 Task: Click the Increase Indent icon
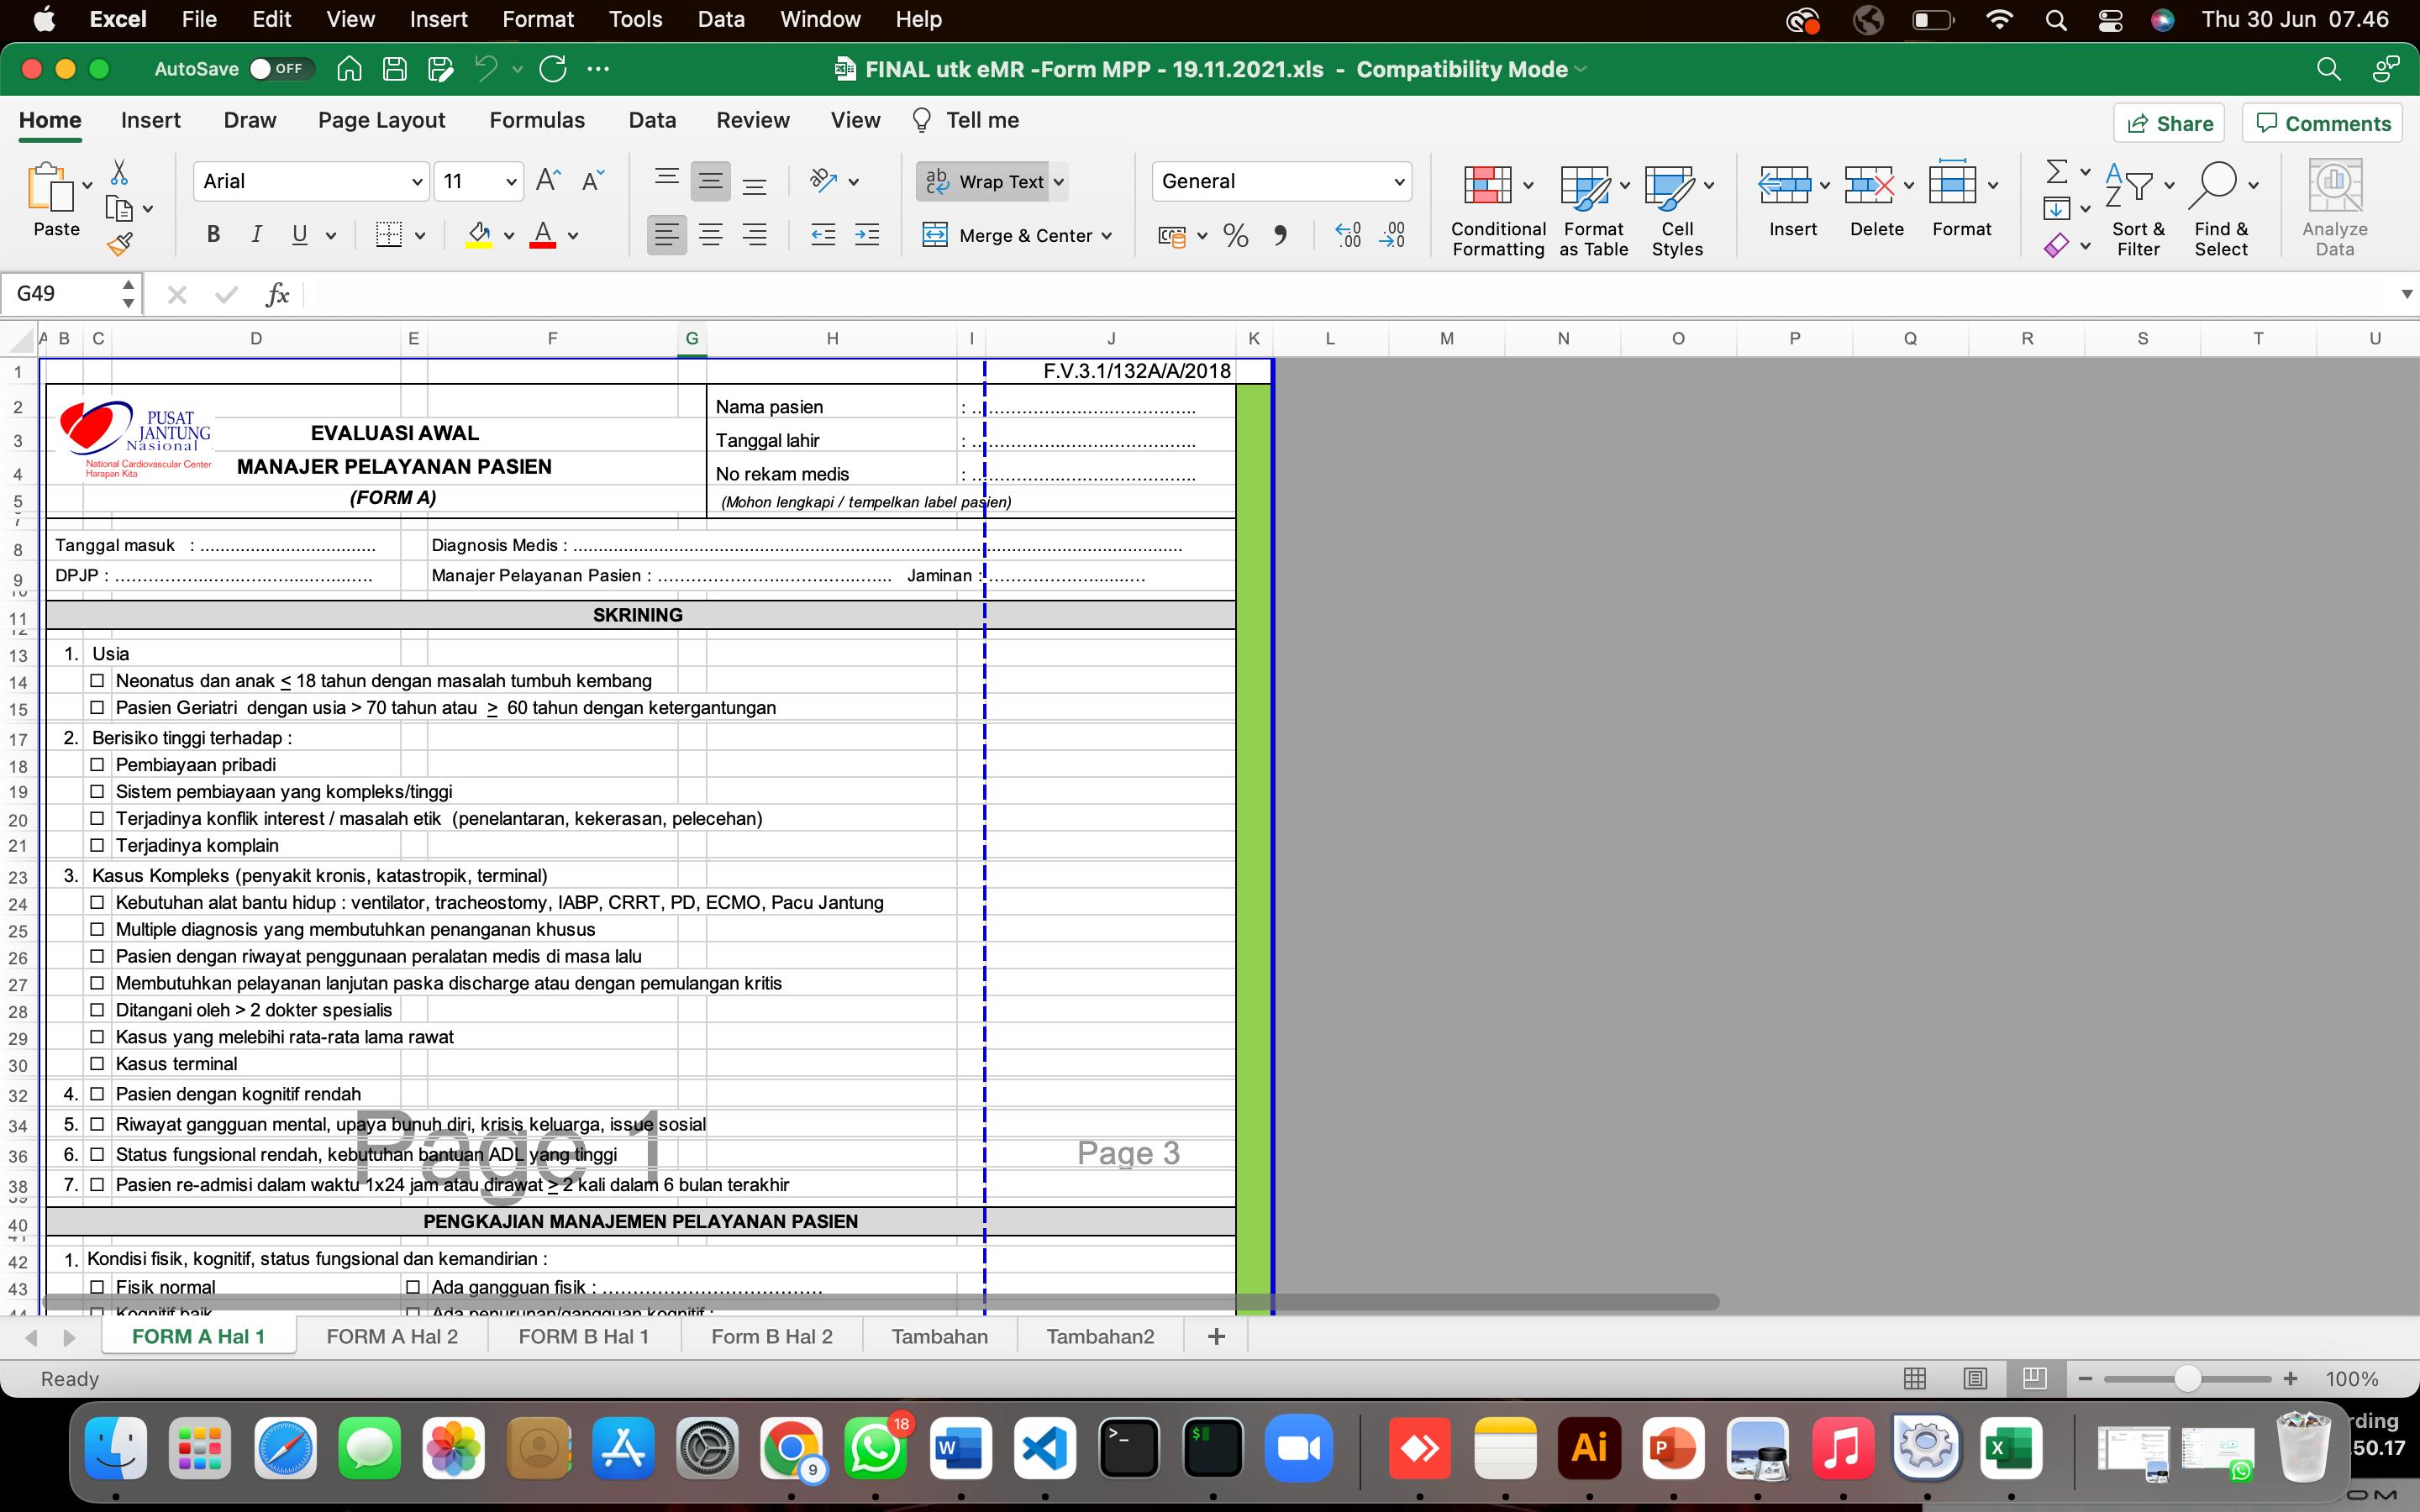tap(867, 235)
